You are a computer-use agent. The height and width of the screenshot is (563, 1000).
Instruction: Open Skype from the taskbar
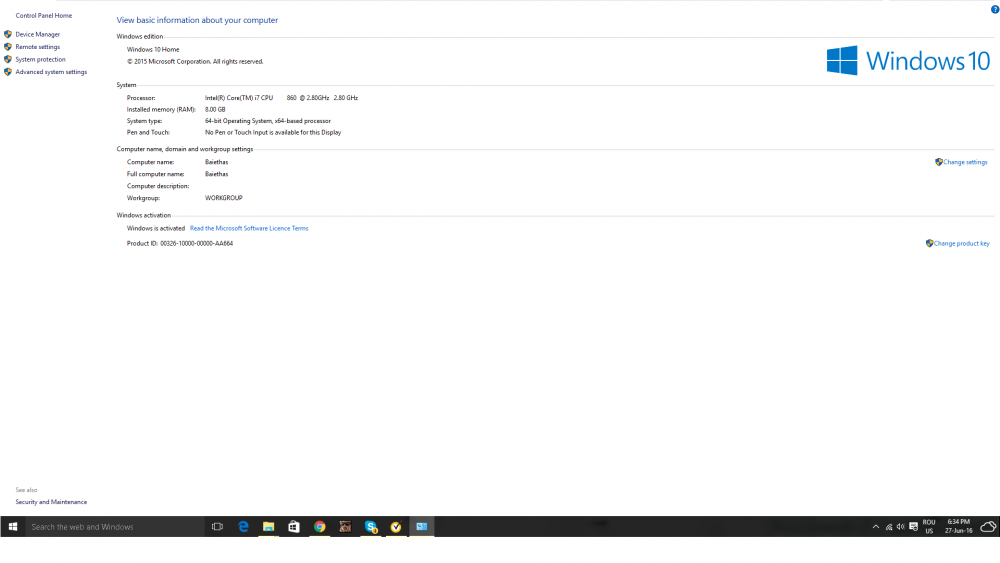371,527
